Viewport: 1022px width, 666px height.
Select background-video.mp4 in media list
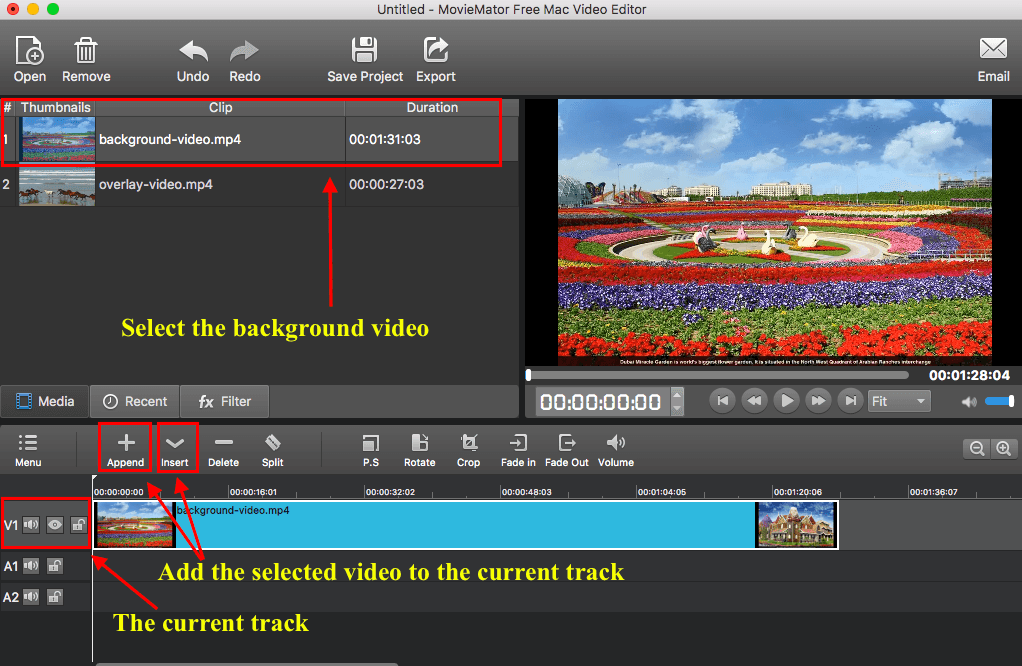point(259,139)
